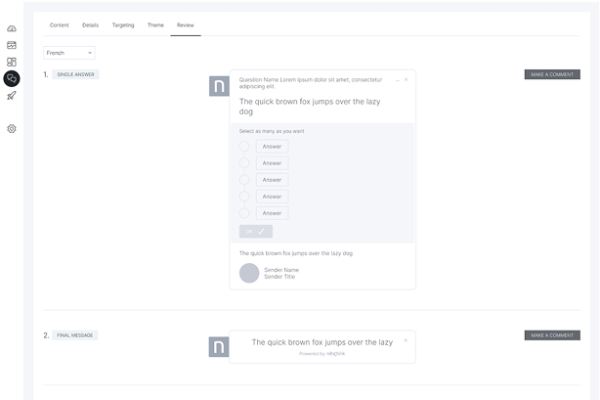
Task: Open the layout grid icon in sidebar
Action: (12, 62)
